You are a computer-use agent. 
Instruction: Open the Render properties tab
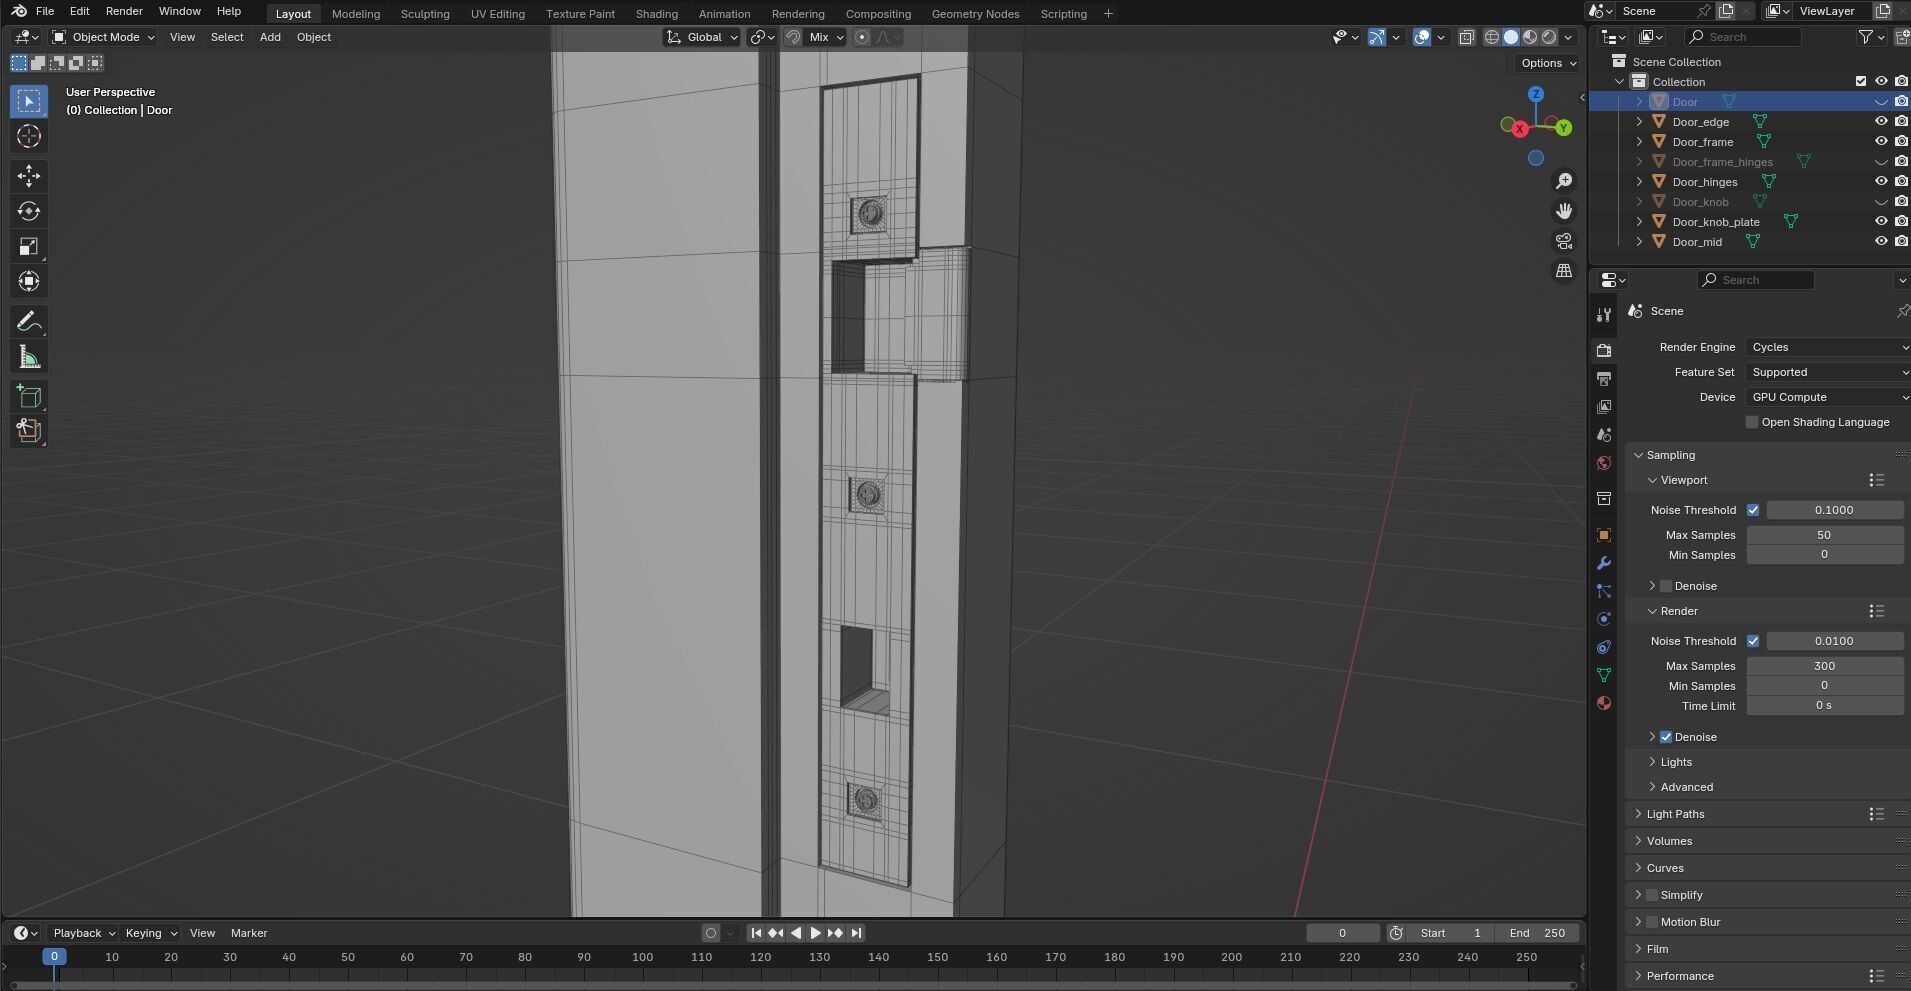[1604, 350]
